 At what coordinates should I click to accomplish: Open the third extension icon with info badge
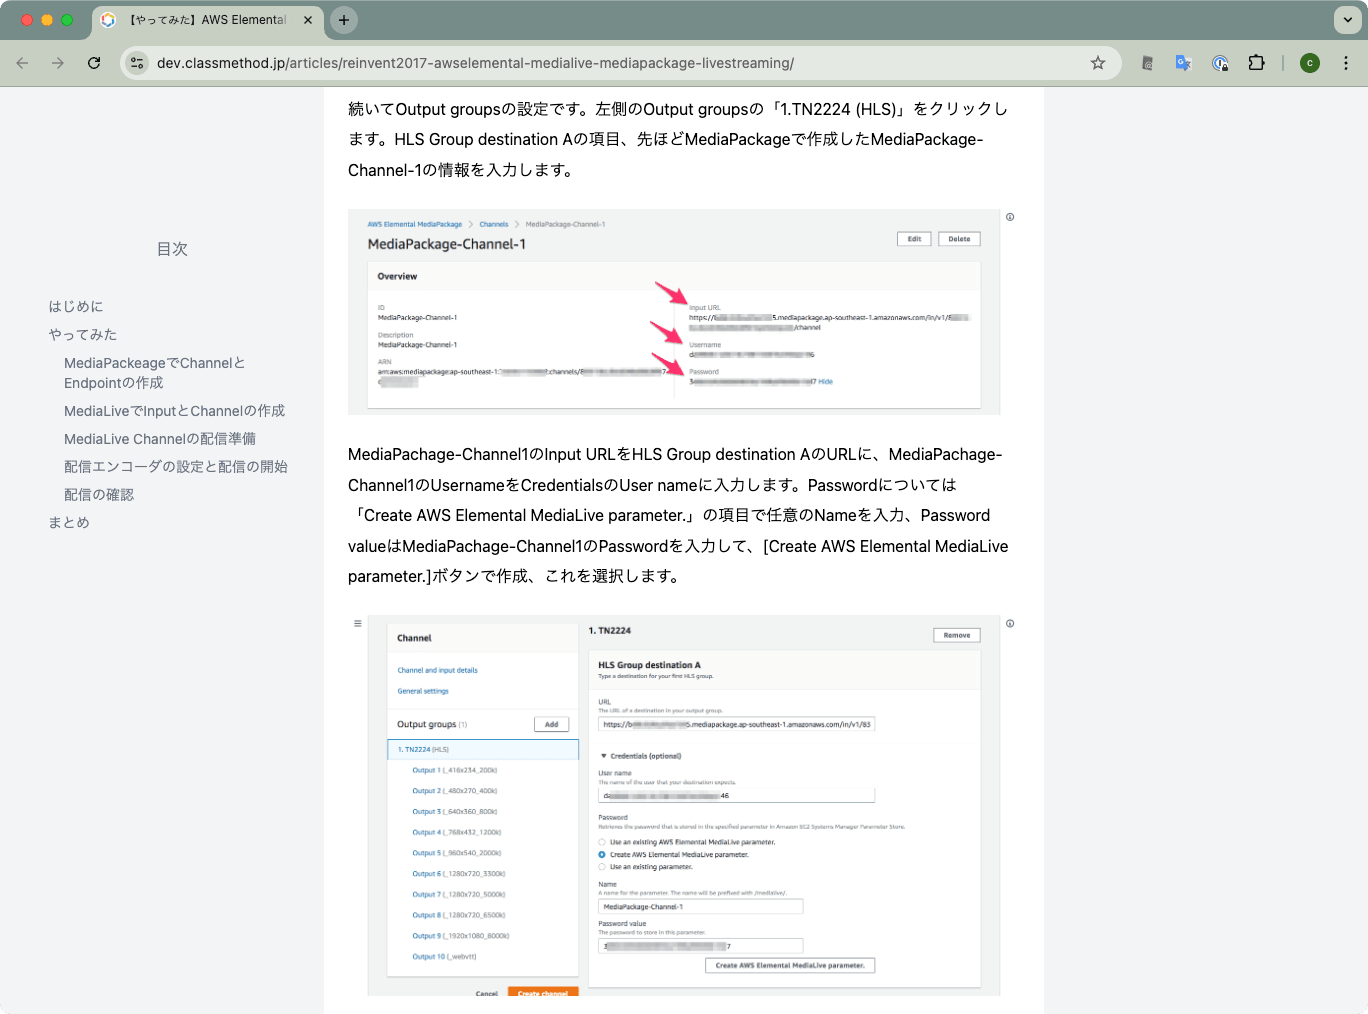pyautogui.click(x=1220, y=63)
